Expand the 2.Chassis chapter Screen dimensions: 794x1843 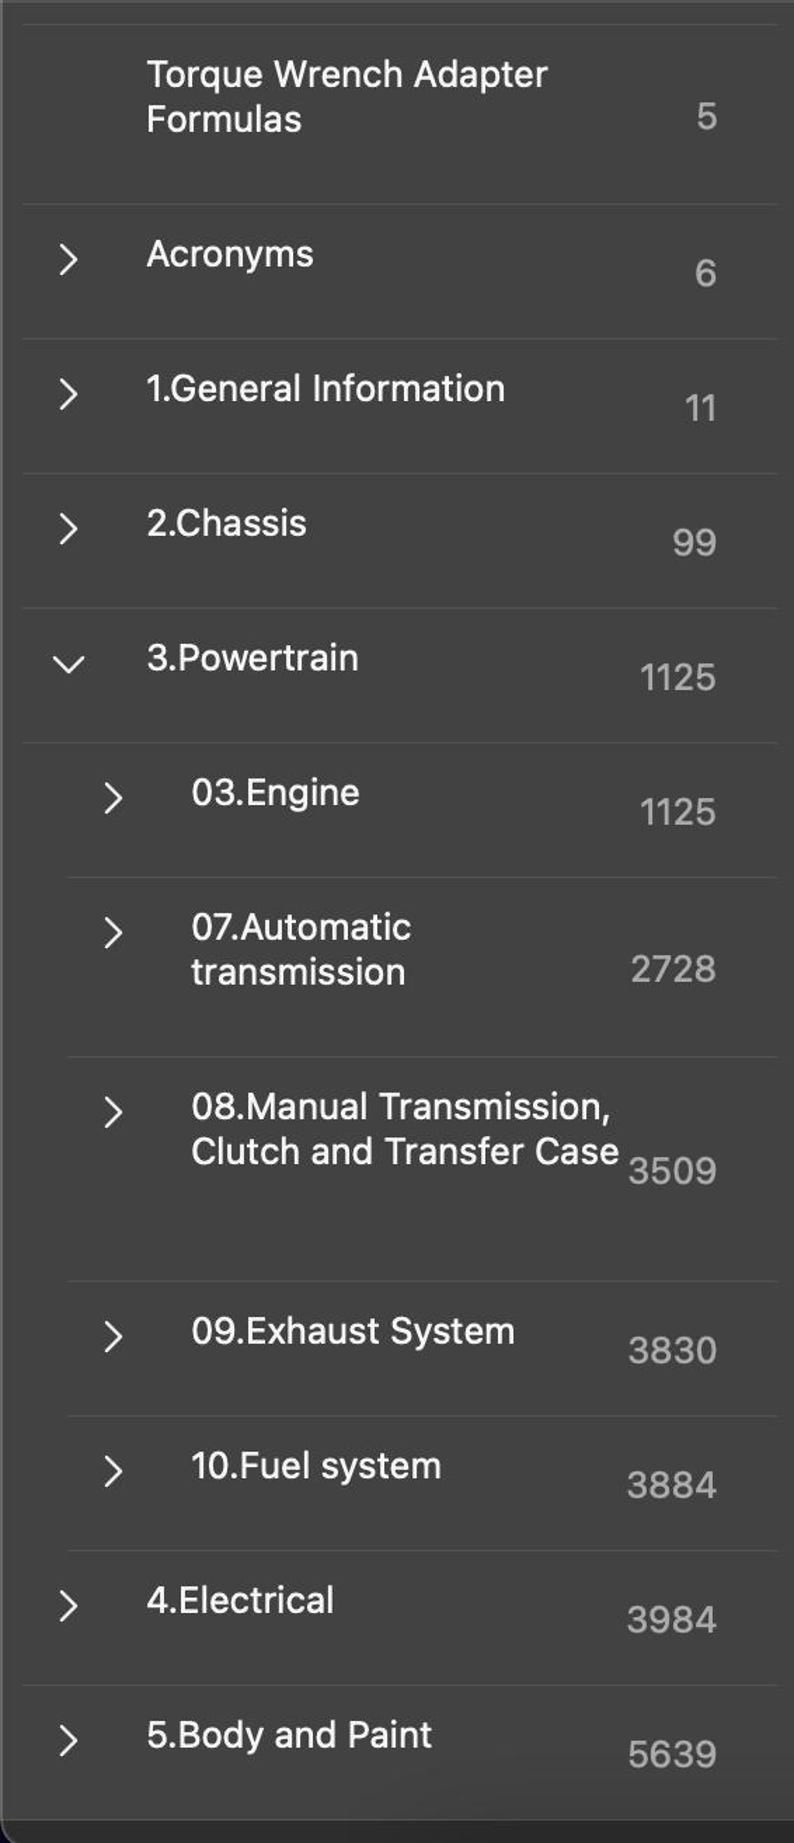pyautogui.click(x=68, y=528)
